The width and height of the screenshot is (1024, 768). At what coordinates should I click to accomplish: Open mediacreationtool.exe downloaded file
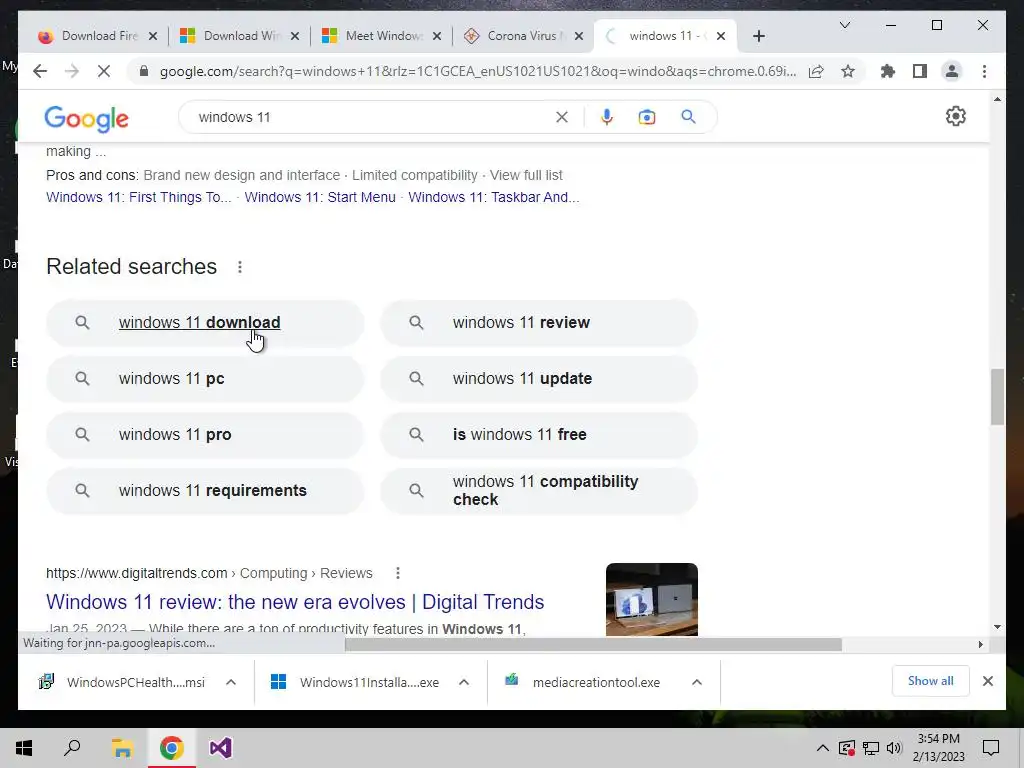(x=584, y=682)
